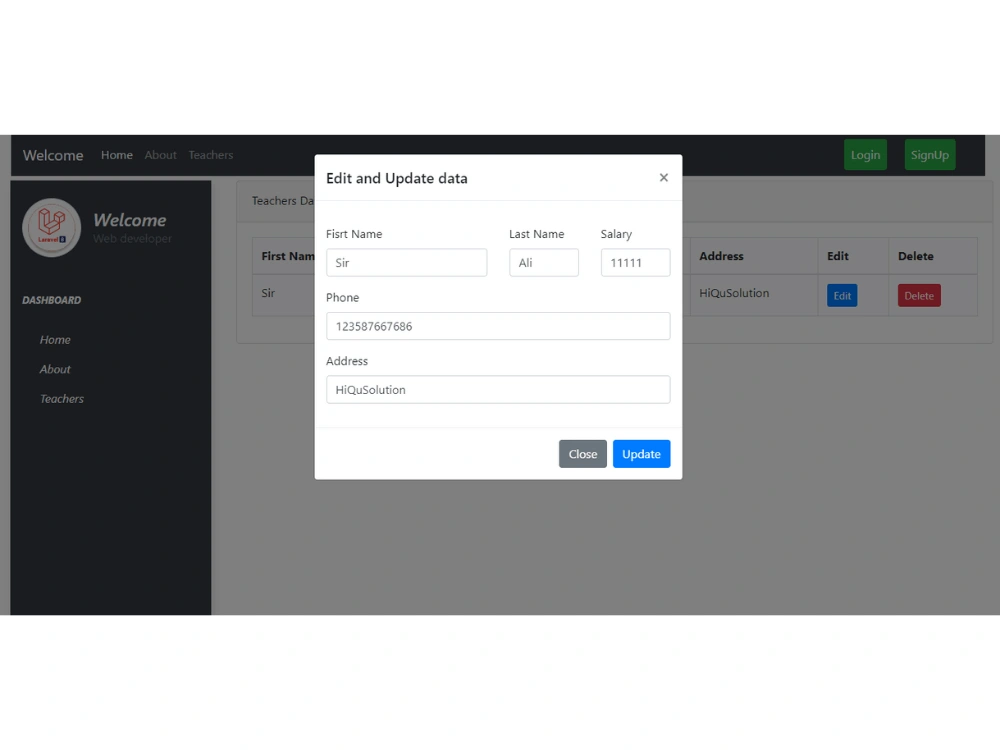Click the Laravel logo in the sidebar

coord(51,227)
